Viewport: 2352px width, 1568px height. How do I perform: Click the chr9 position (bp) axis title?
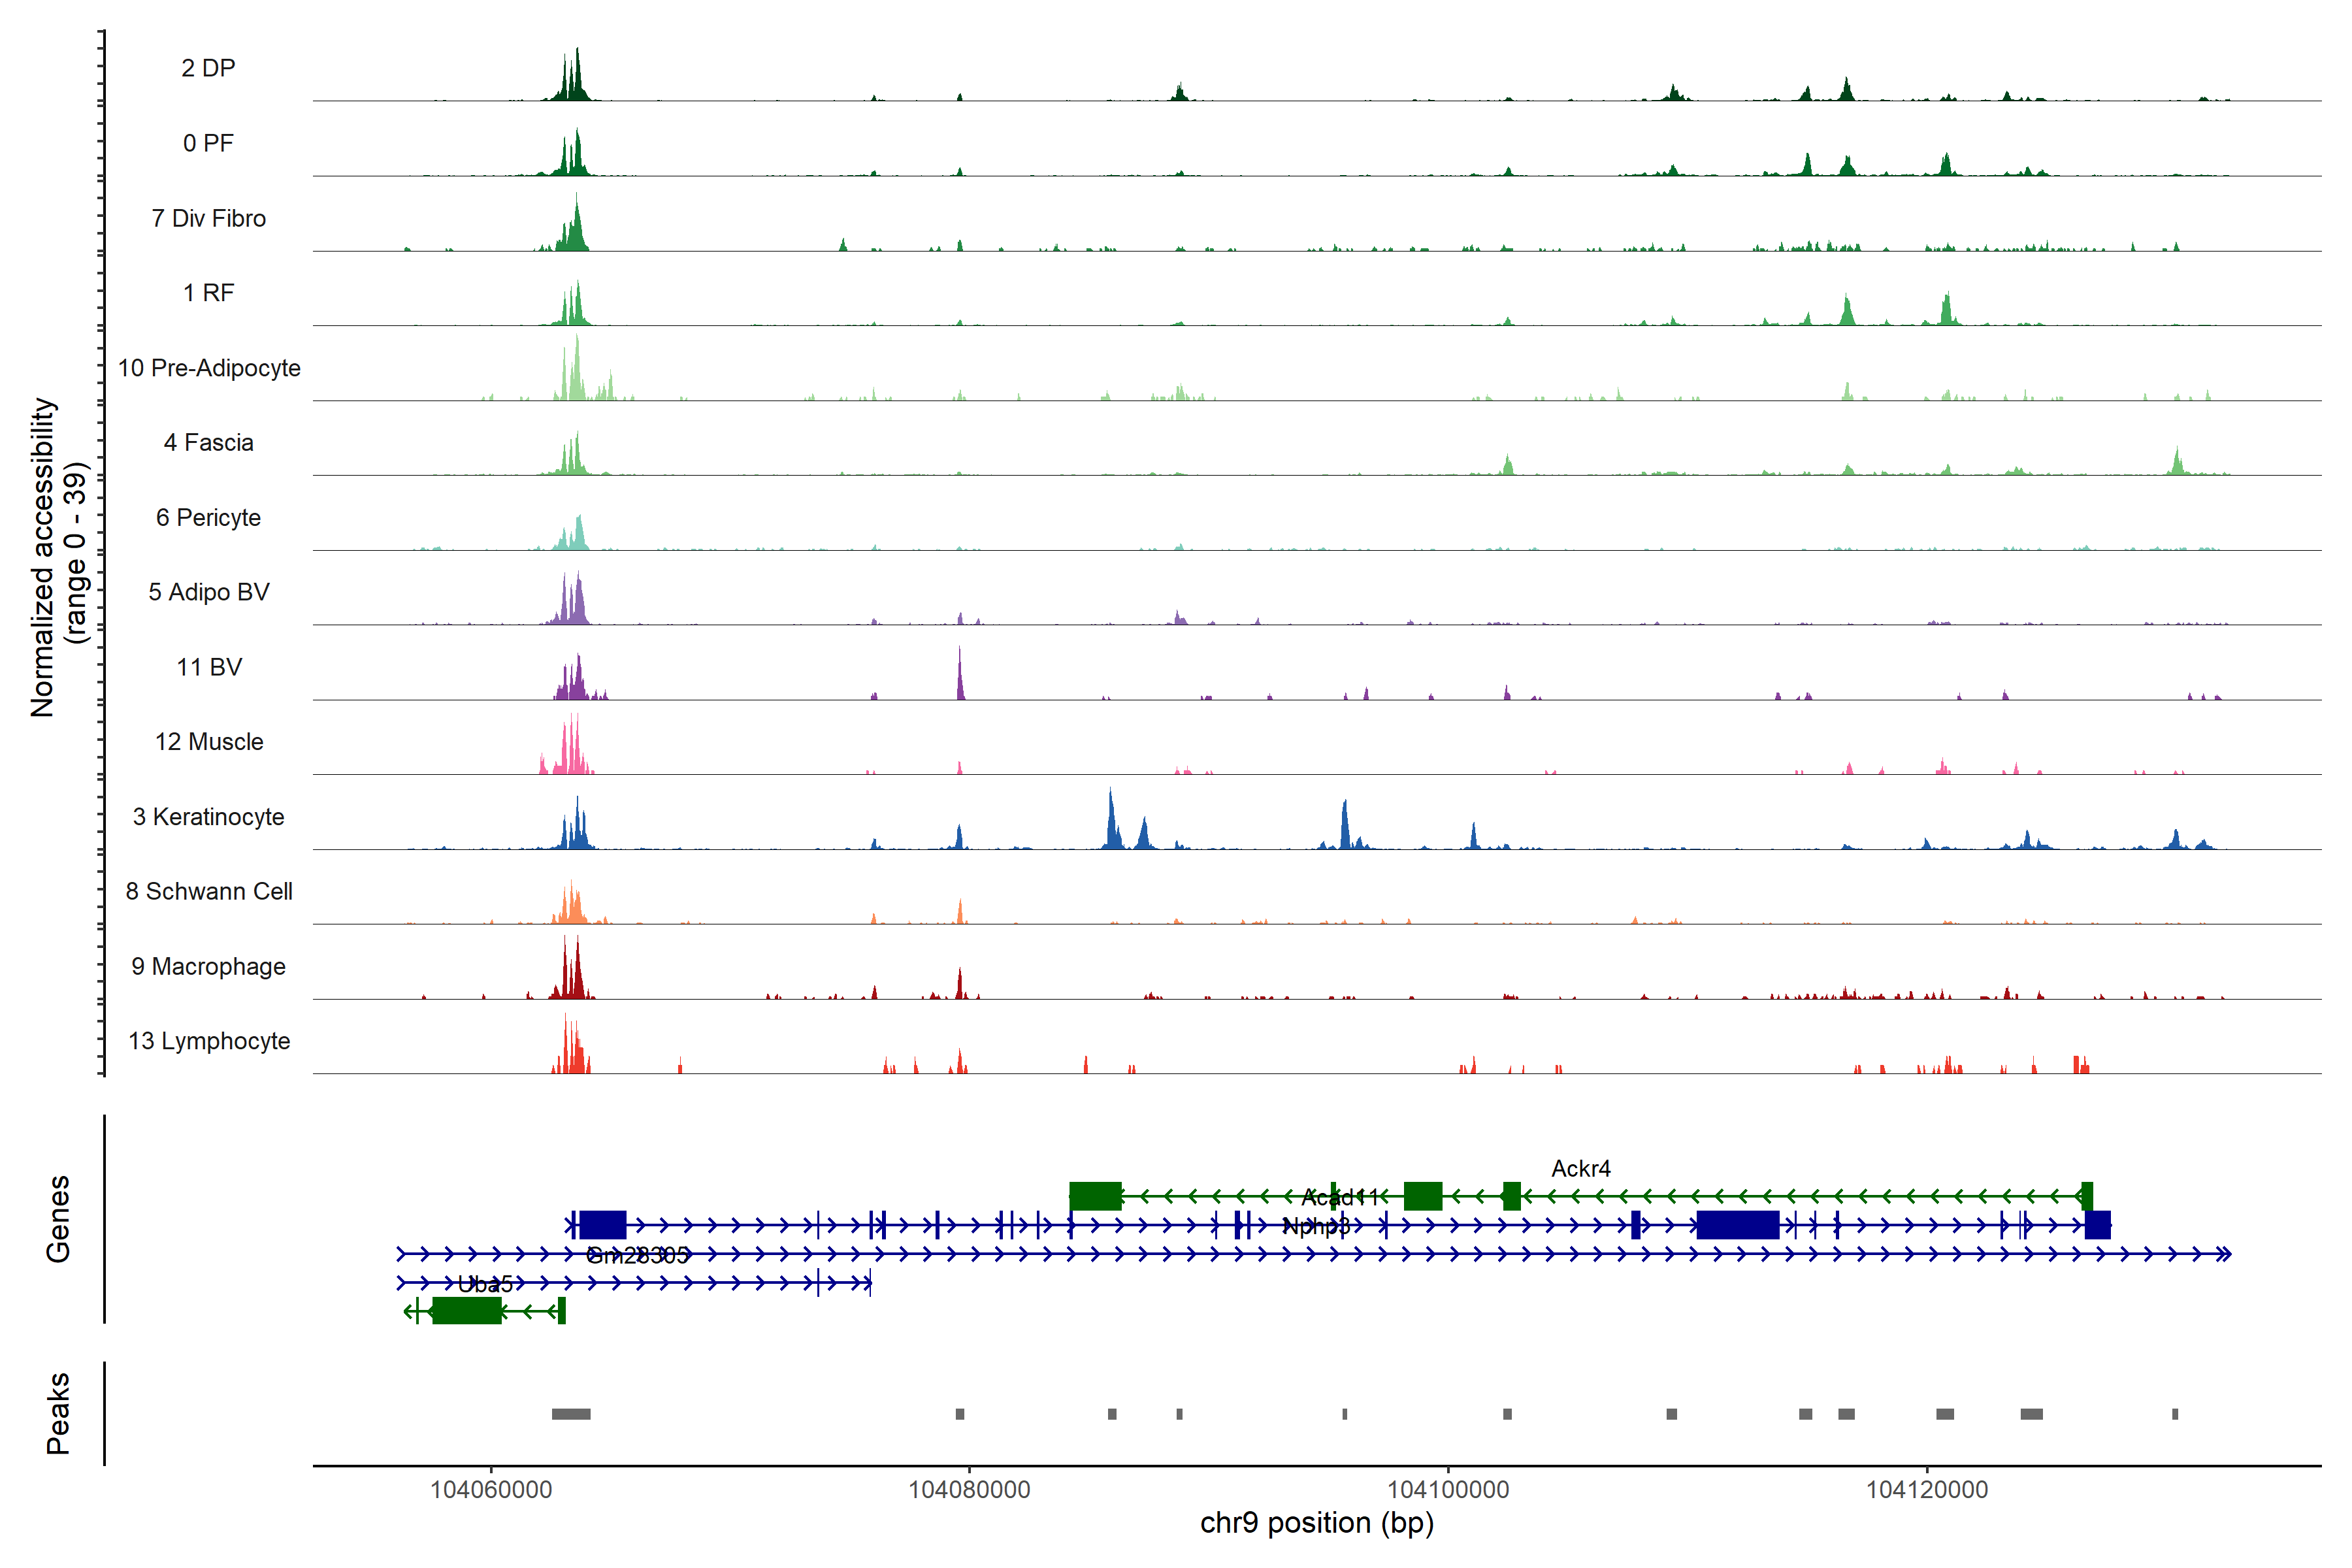(1316, 1523)
